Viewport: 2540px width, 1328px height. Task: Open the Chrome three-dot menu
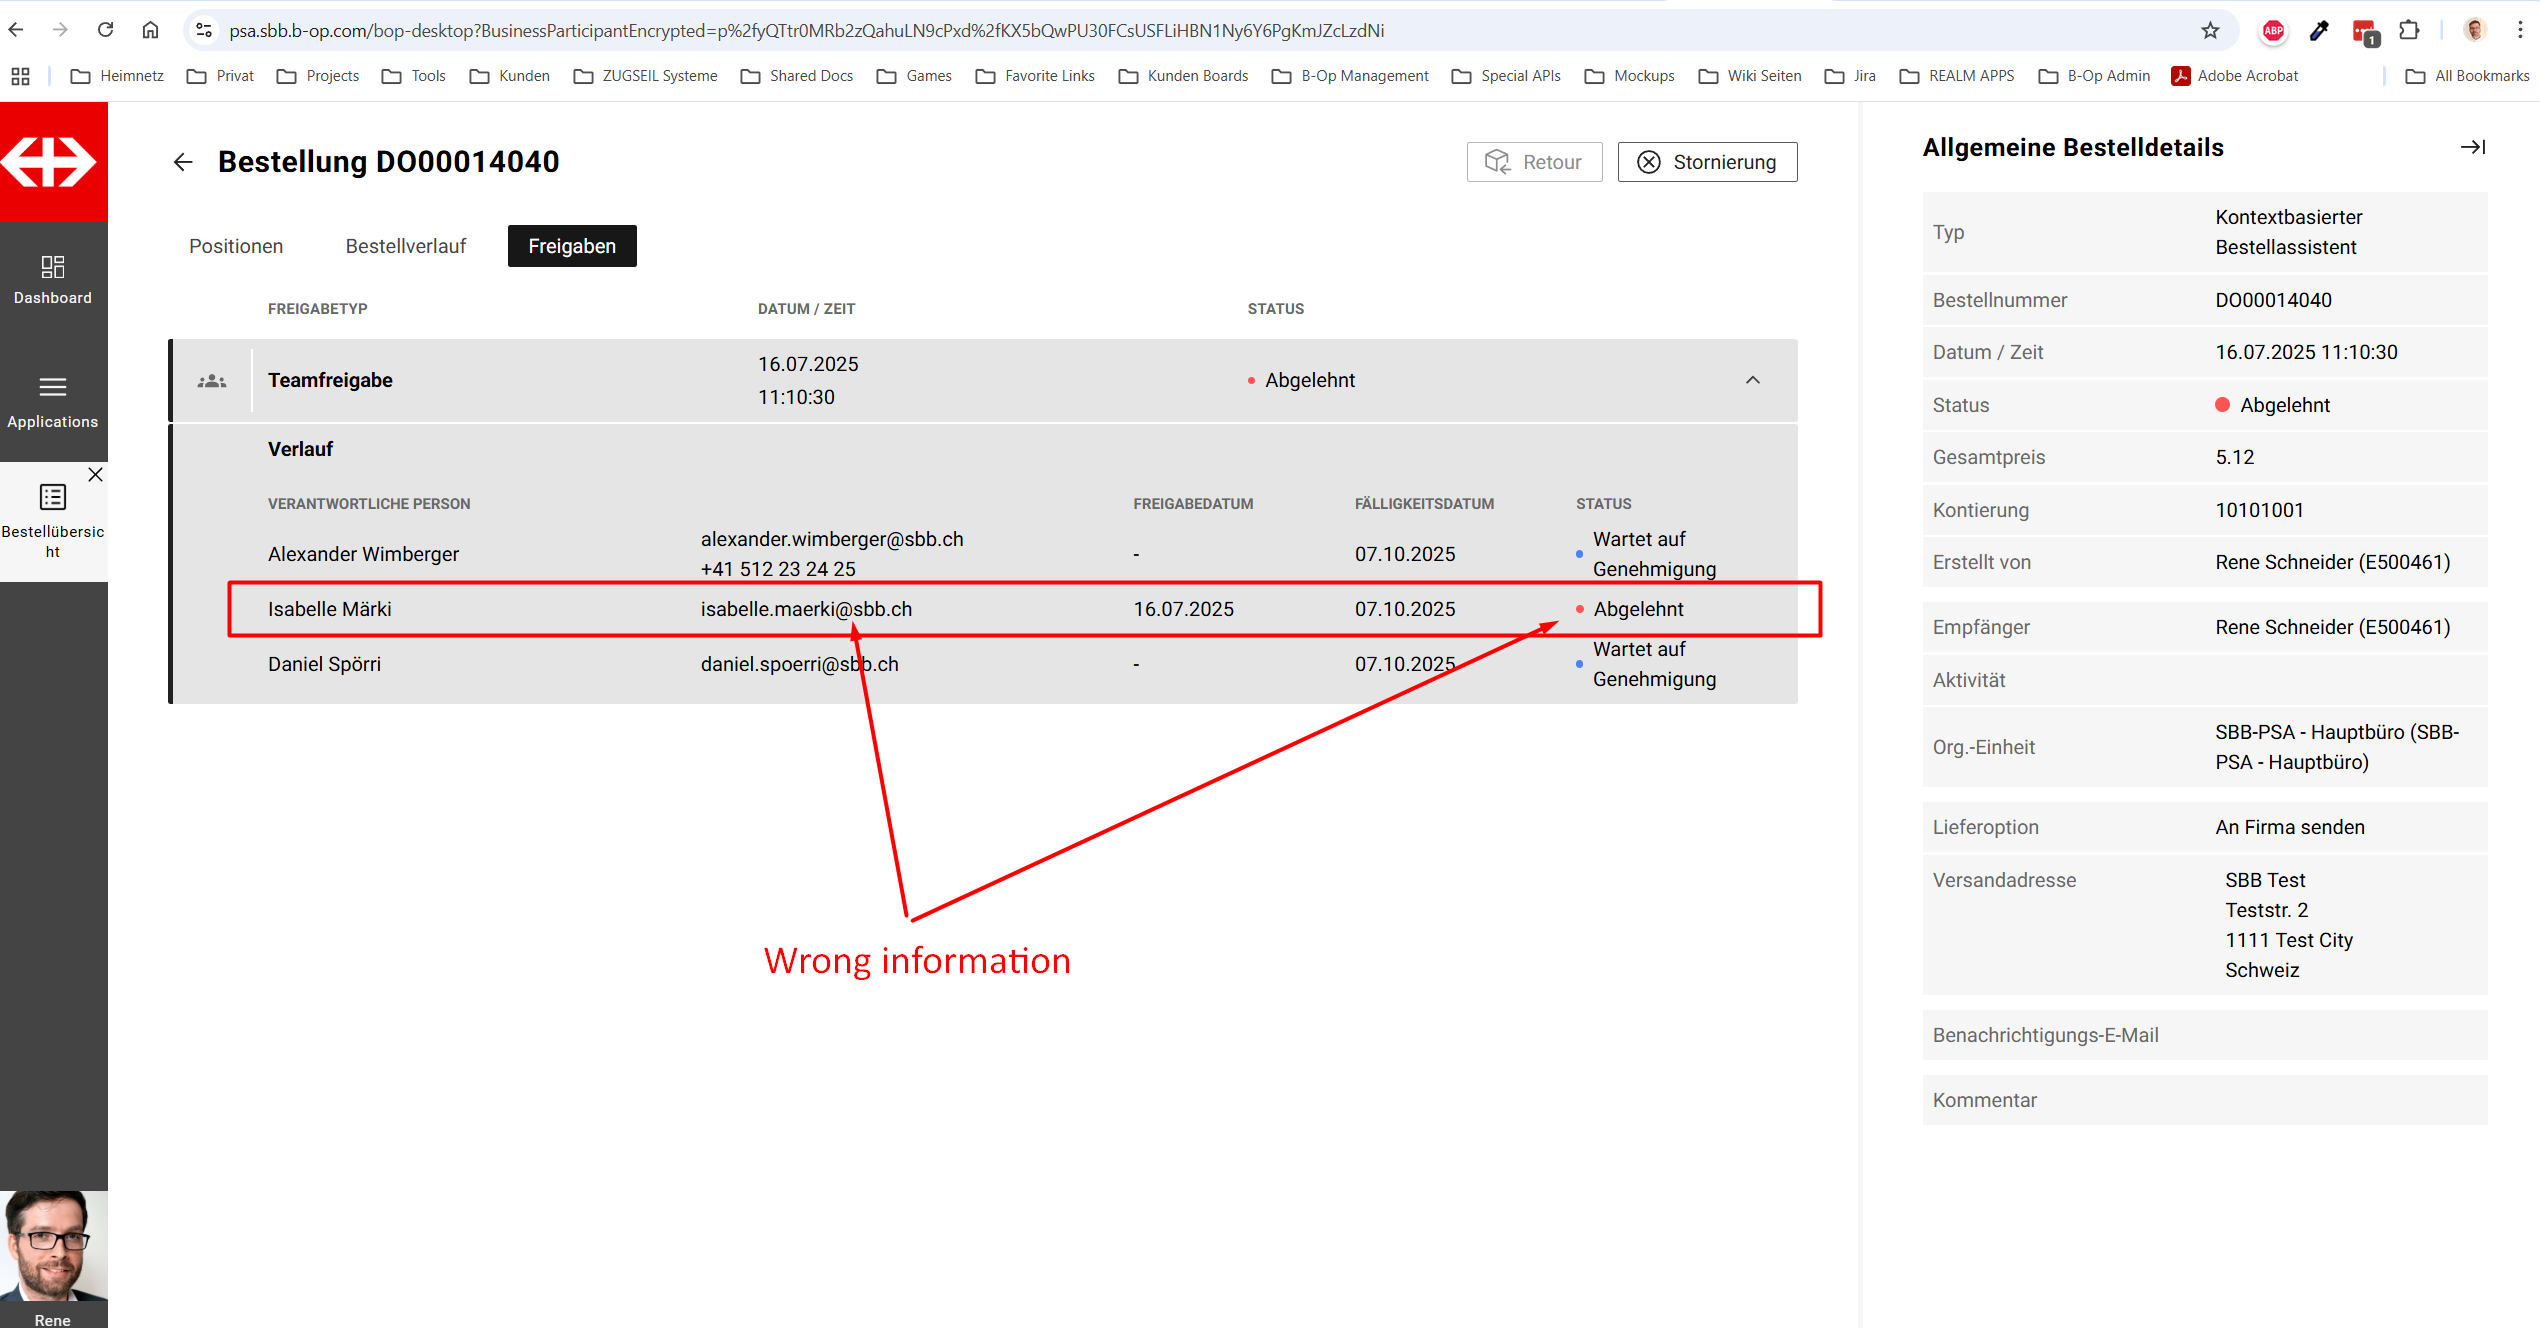coord(2520,30)
